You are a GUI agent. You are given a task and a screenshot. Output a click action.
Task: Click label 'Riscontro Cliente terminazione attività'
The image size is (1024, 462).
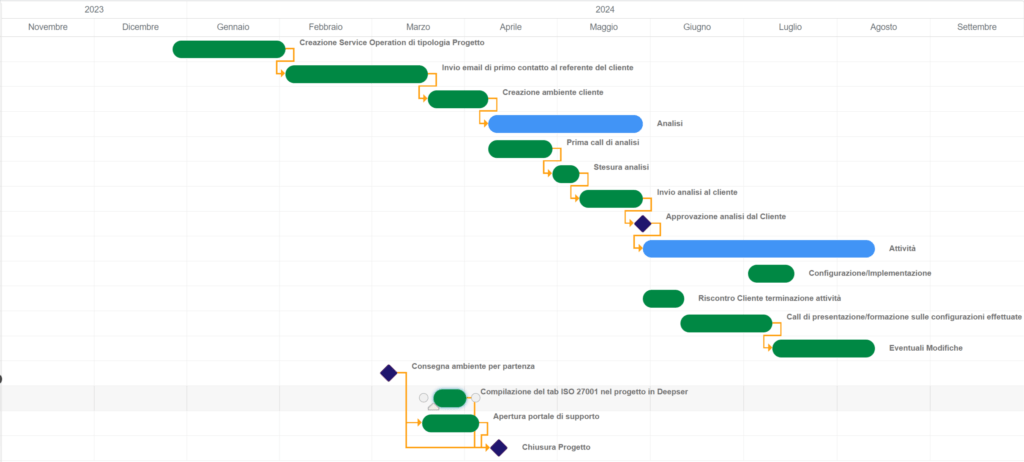[769, 298]
